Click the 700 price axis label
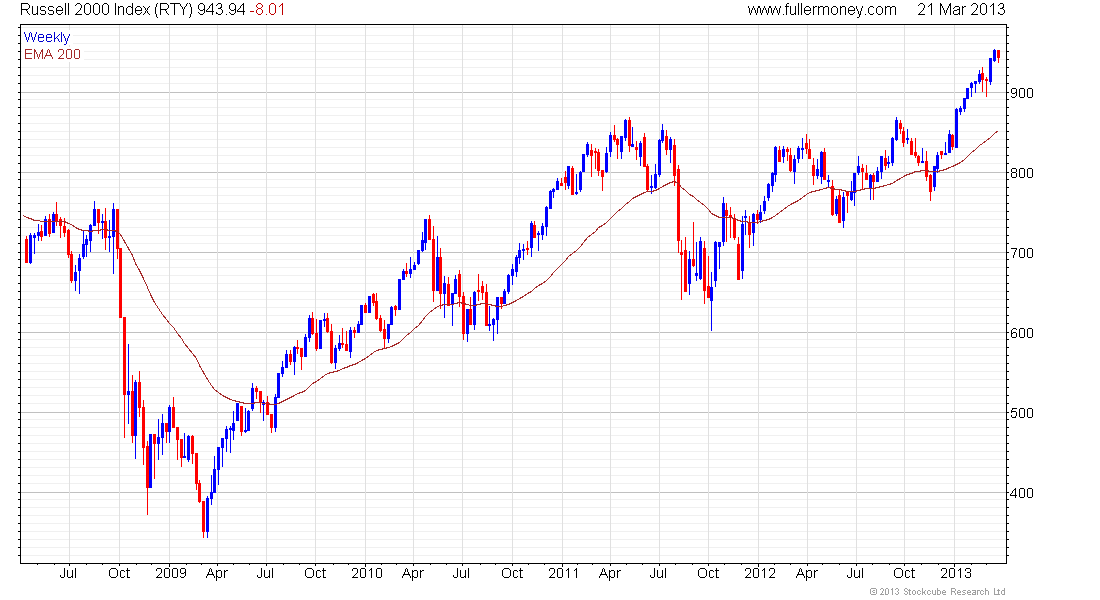 tap(1021, 253)
